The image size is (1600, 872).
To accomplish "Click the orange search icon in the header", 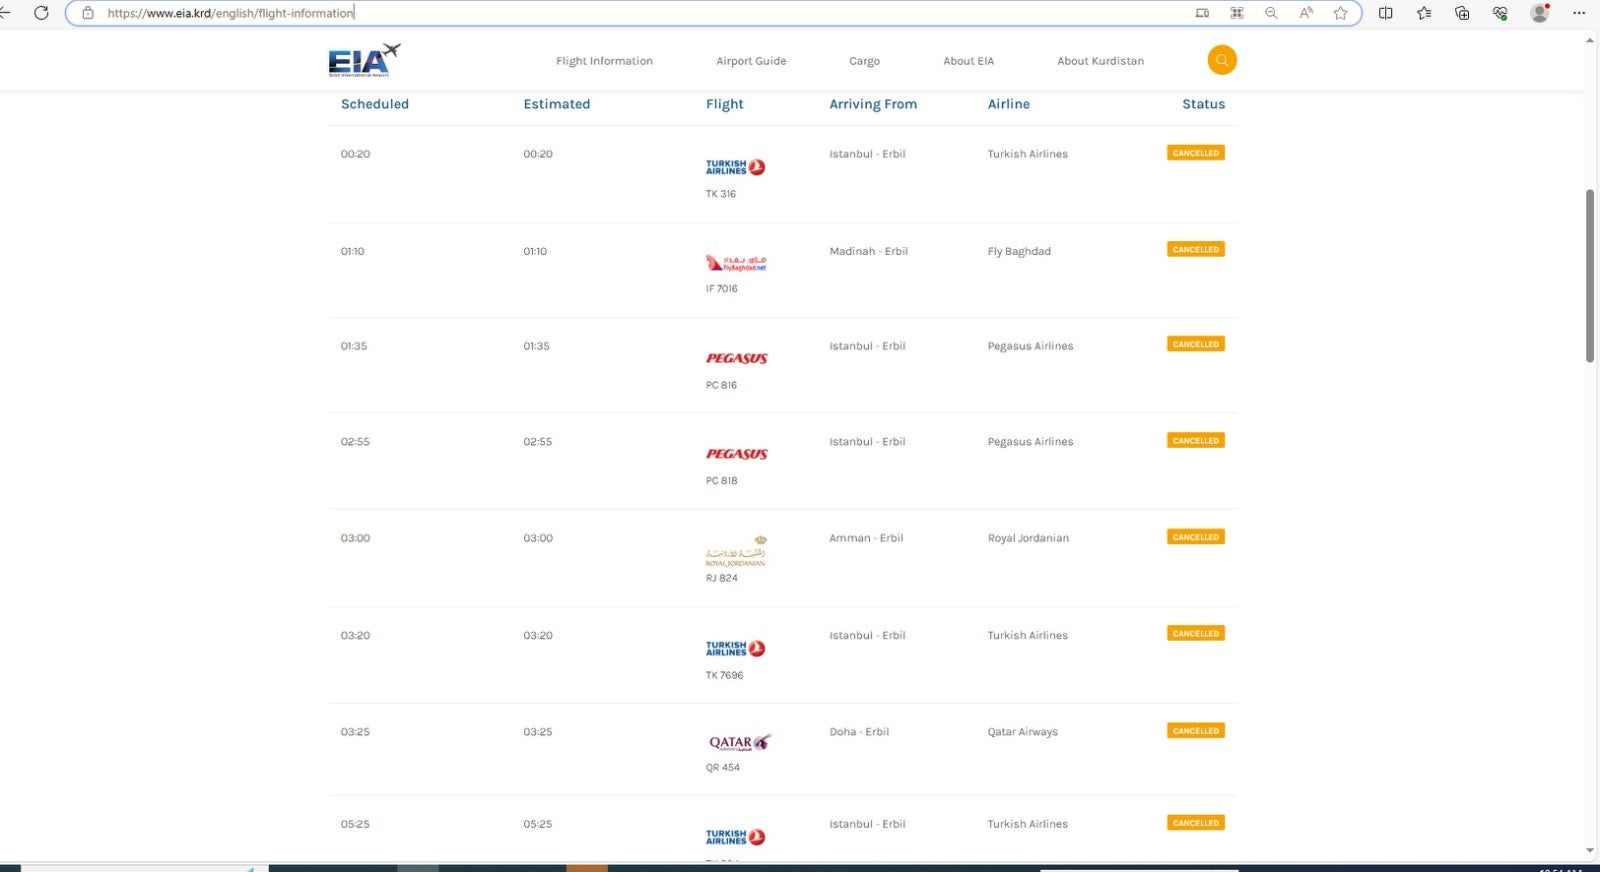I will [1221, 60].
